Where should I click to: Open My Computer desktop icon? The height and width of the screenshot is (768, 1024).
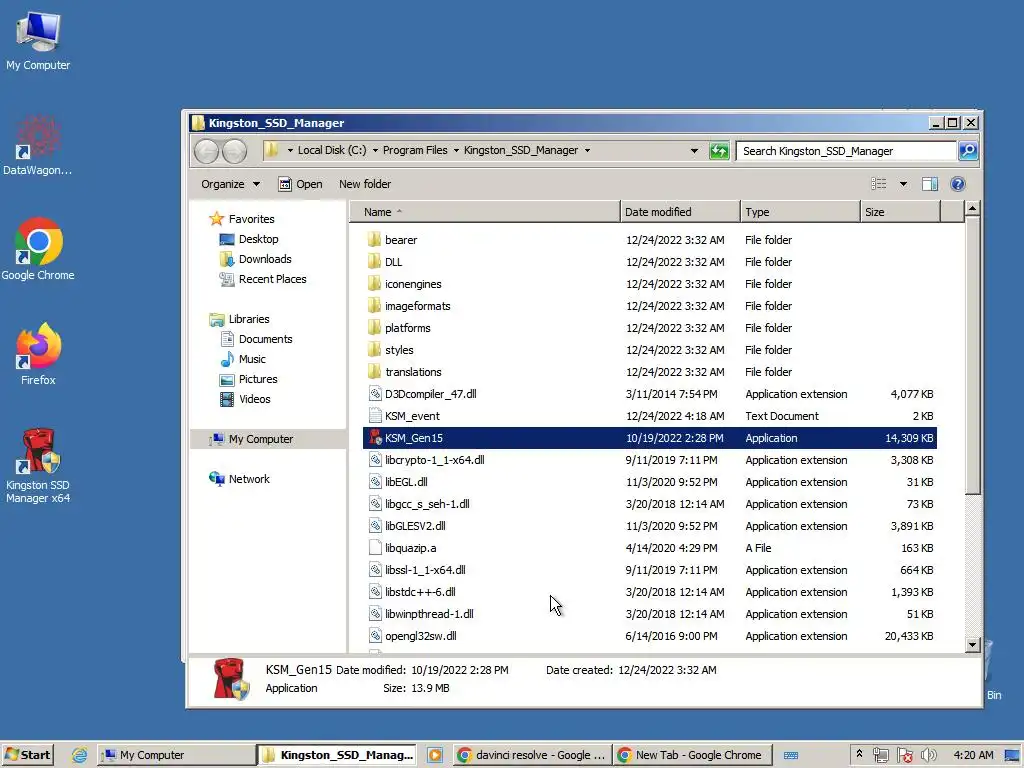point(38,41)
